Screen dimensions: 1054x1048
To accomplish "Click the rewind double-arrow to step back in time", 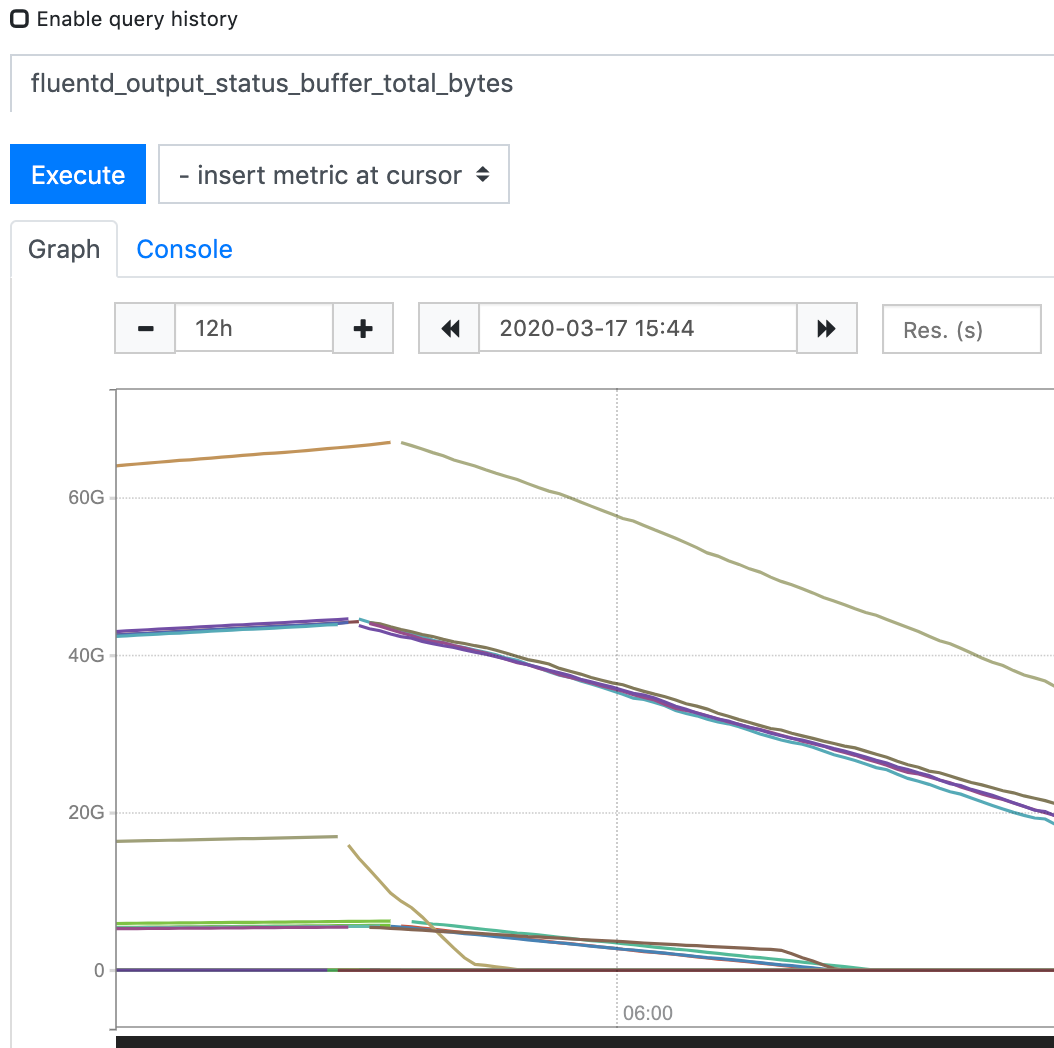I will click(449, 328).
